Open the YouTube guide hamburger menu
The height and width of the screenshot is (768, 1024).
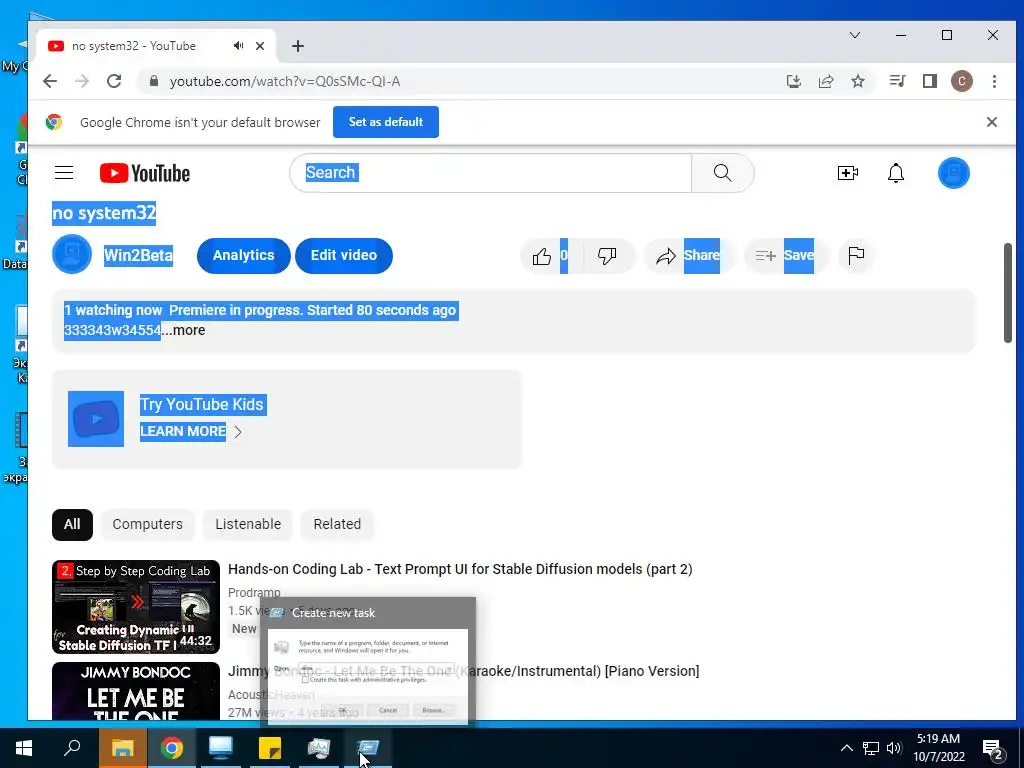coord(64,173)
